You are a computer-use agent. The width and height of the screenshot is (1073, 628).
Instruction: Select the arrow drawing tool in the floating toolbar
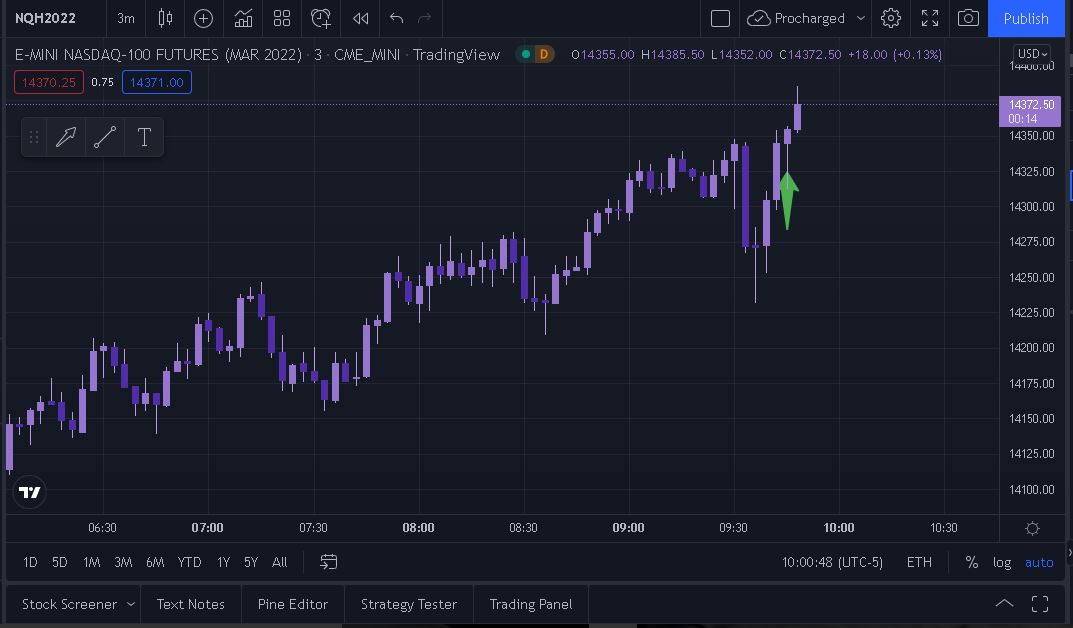[66, 137]
